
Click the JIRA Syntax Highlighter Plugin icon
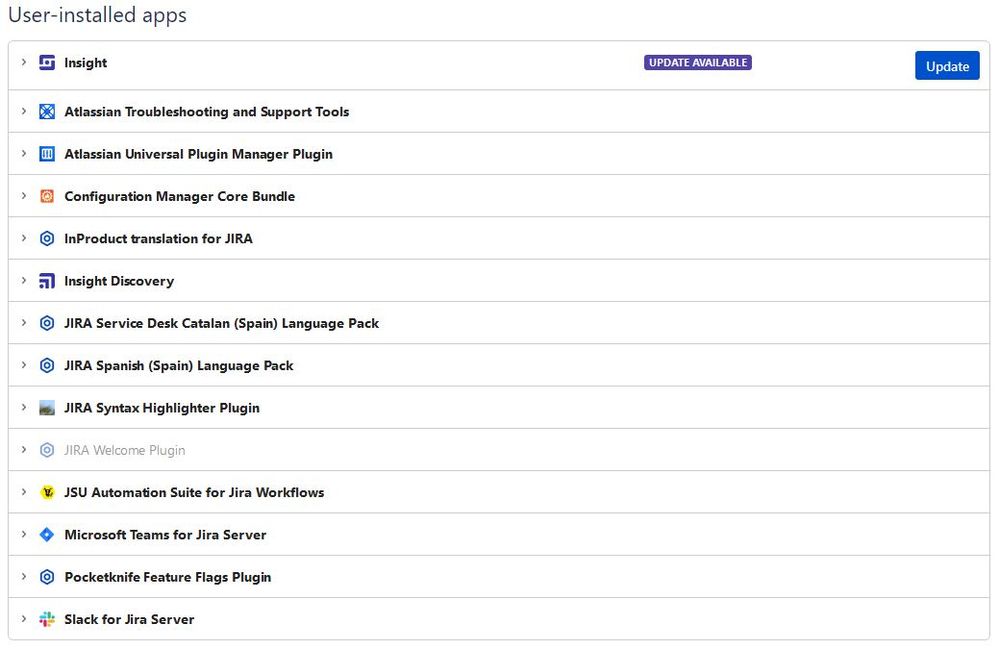(x=47, y=408)
